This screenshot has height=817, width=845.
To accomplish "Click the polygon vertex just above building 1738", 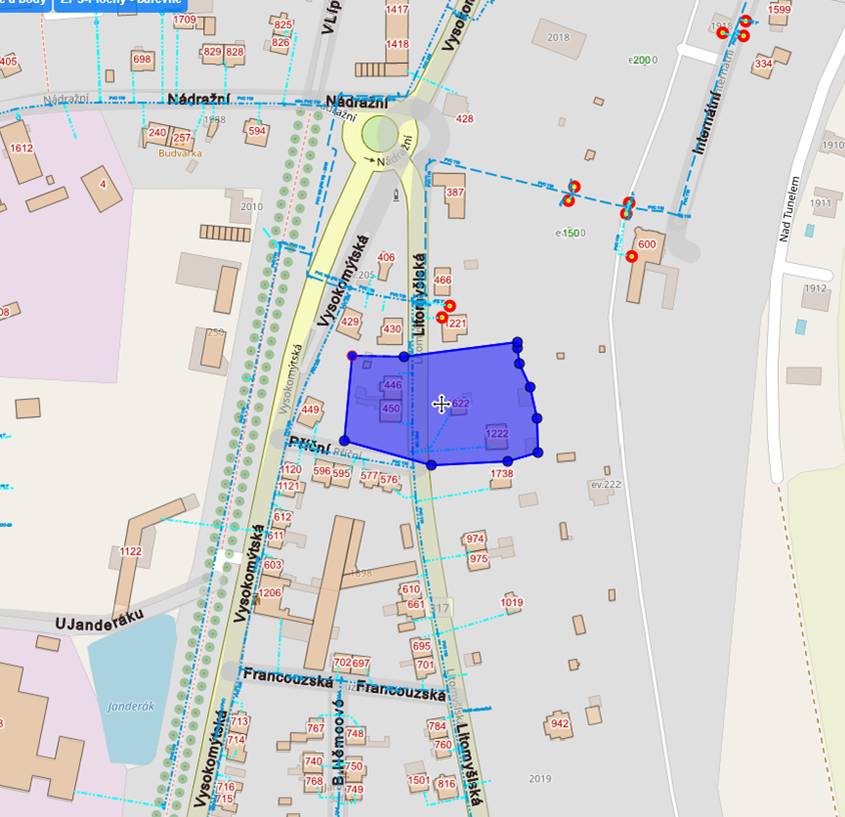I will click(x=507, y=461).
